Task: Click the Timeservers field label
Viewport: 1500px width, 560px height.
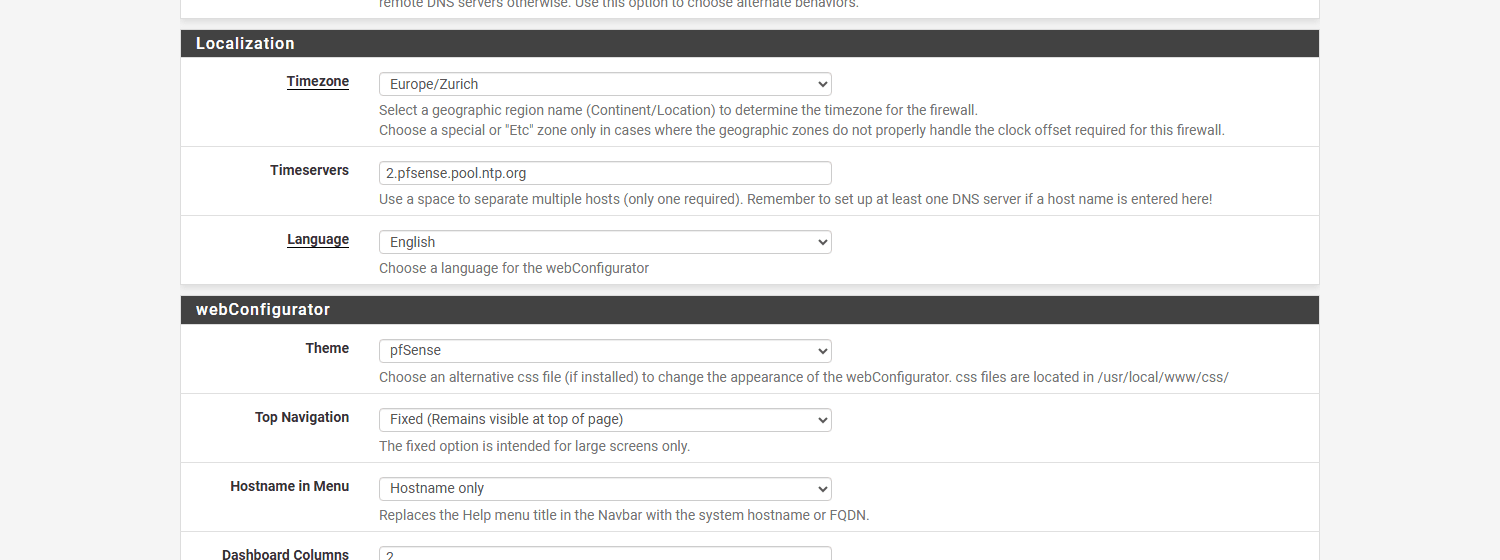Action: (x=310, y=170)
